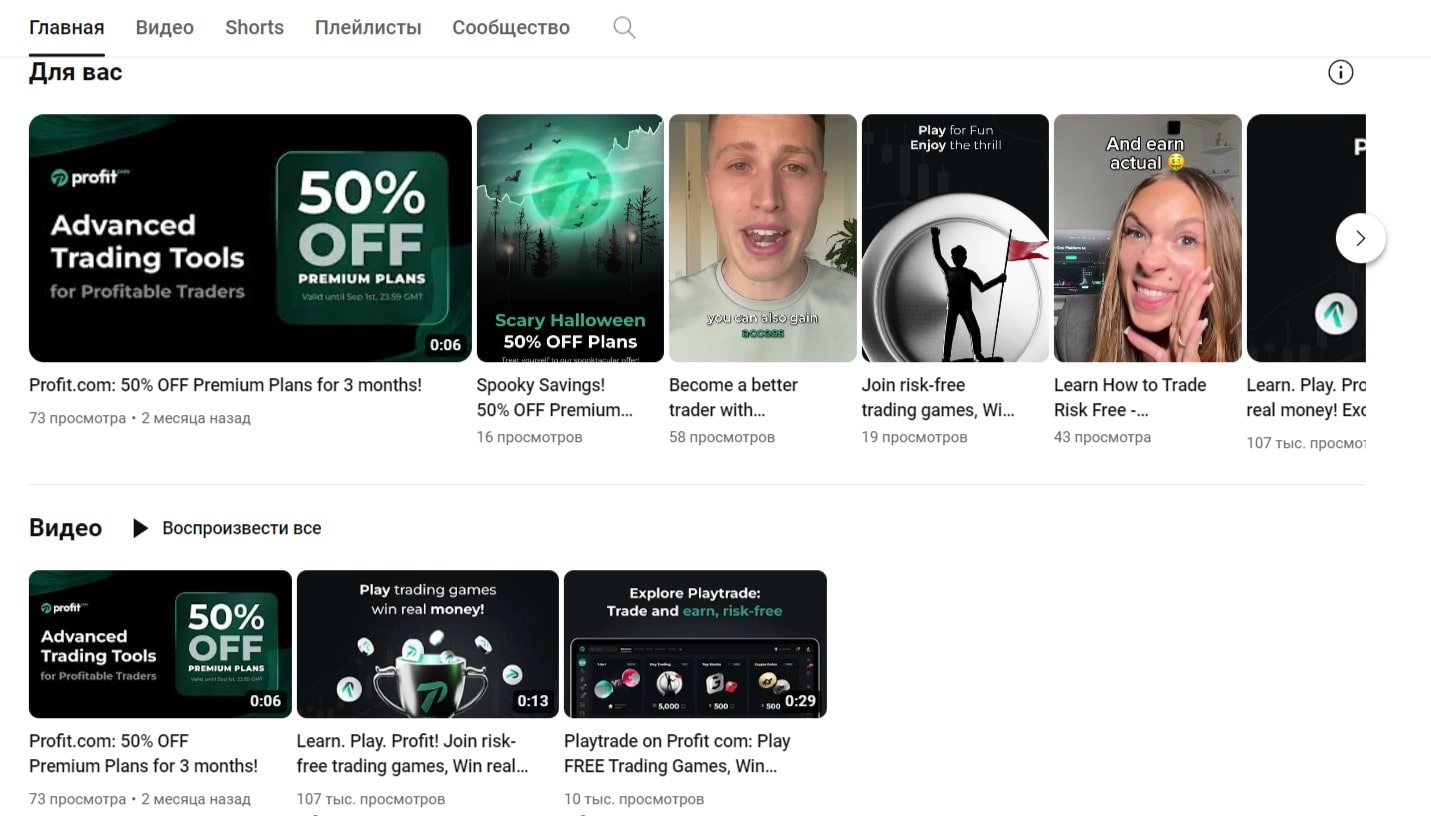Open the And earn actual Short thumbnail

tap(1148, 238)
